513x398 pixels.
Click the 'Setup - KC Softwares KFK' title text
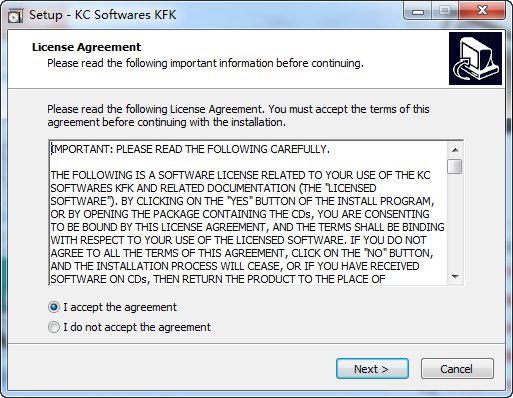point(103,15)
